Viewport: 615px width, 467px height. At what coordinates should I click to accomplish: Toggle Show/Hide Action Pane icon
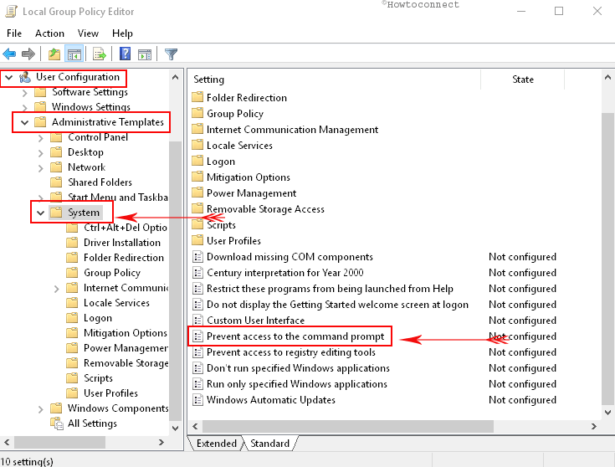pyautogui.click(x=145, y=54)
